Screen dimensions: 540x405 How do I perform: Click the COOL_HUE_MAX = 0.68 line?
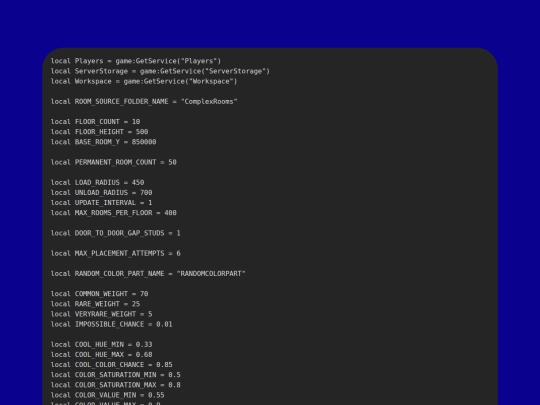pyautogui.click(x=102, y=355)
